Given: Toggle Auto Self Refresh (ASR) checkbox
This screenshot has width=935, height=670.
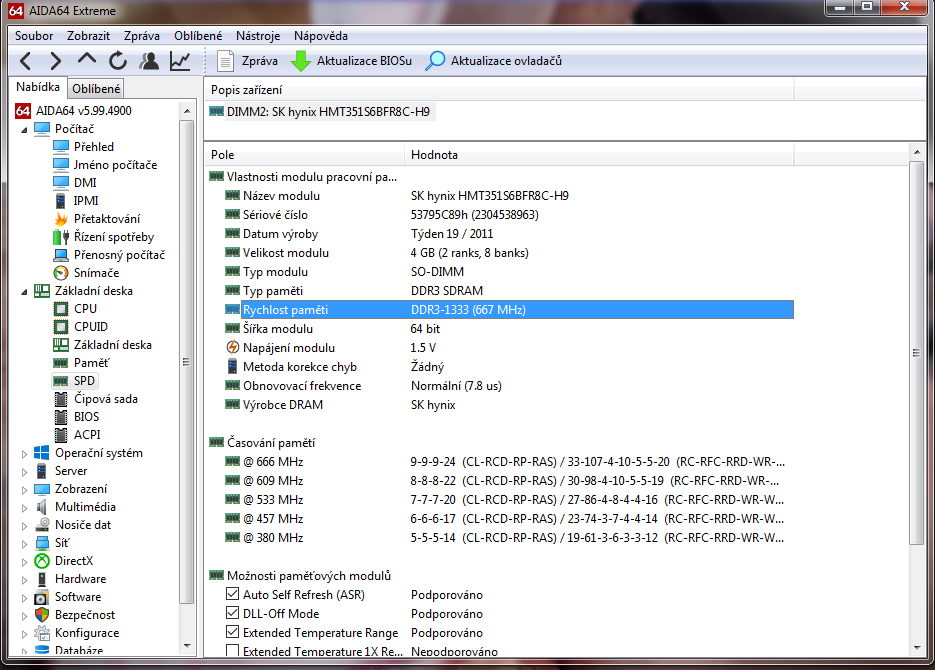Looking at the screenshot, I should [x=233, y=594].
